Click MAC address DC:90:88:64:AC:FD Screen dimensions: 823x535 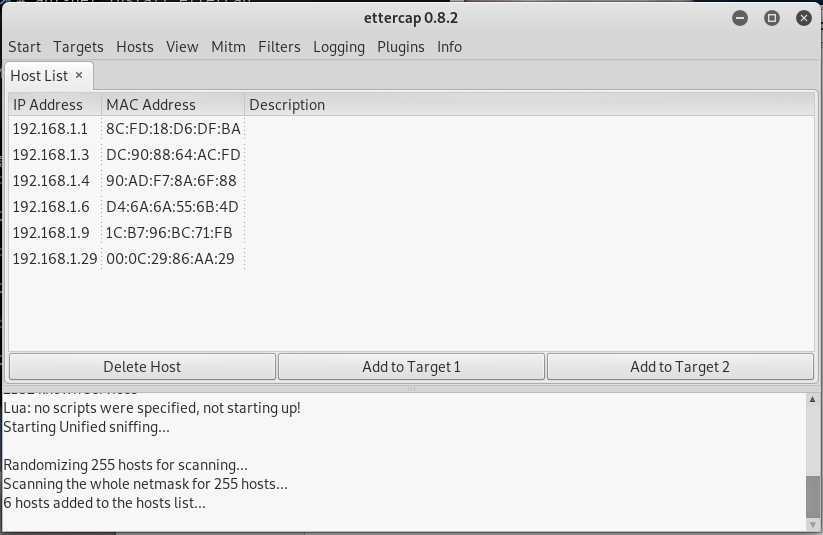tap(173, 155)
